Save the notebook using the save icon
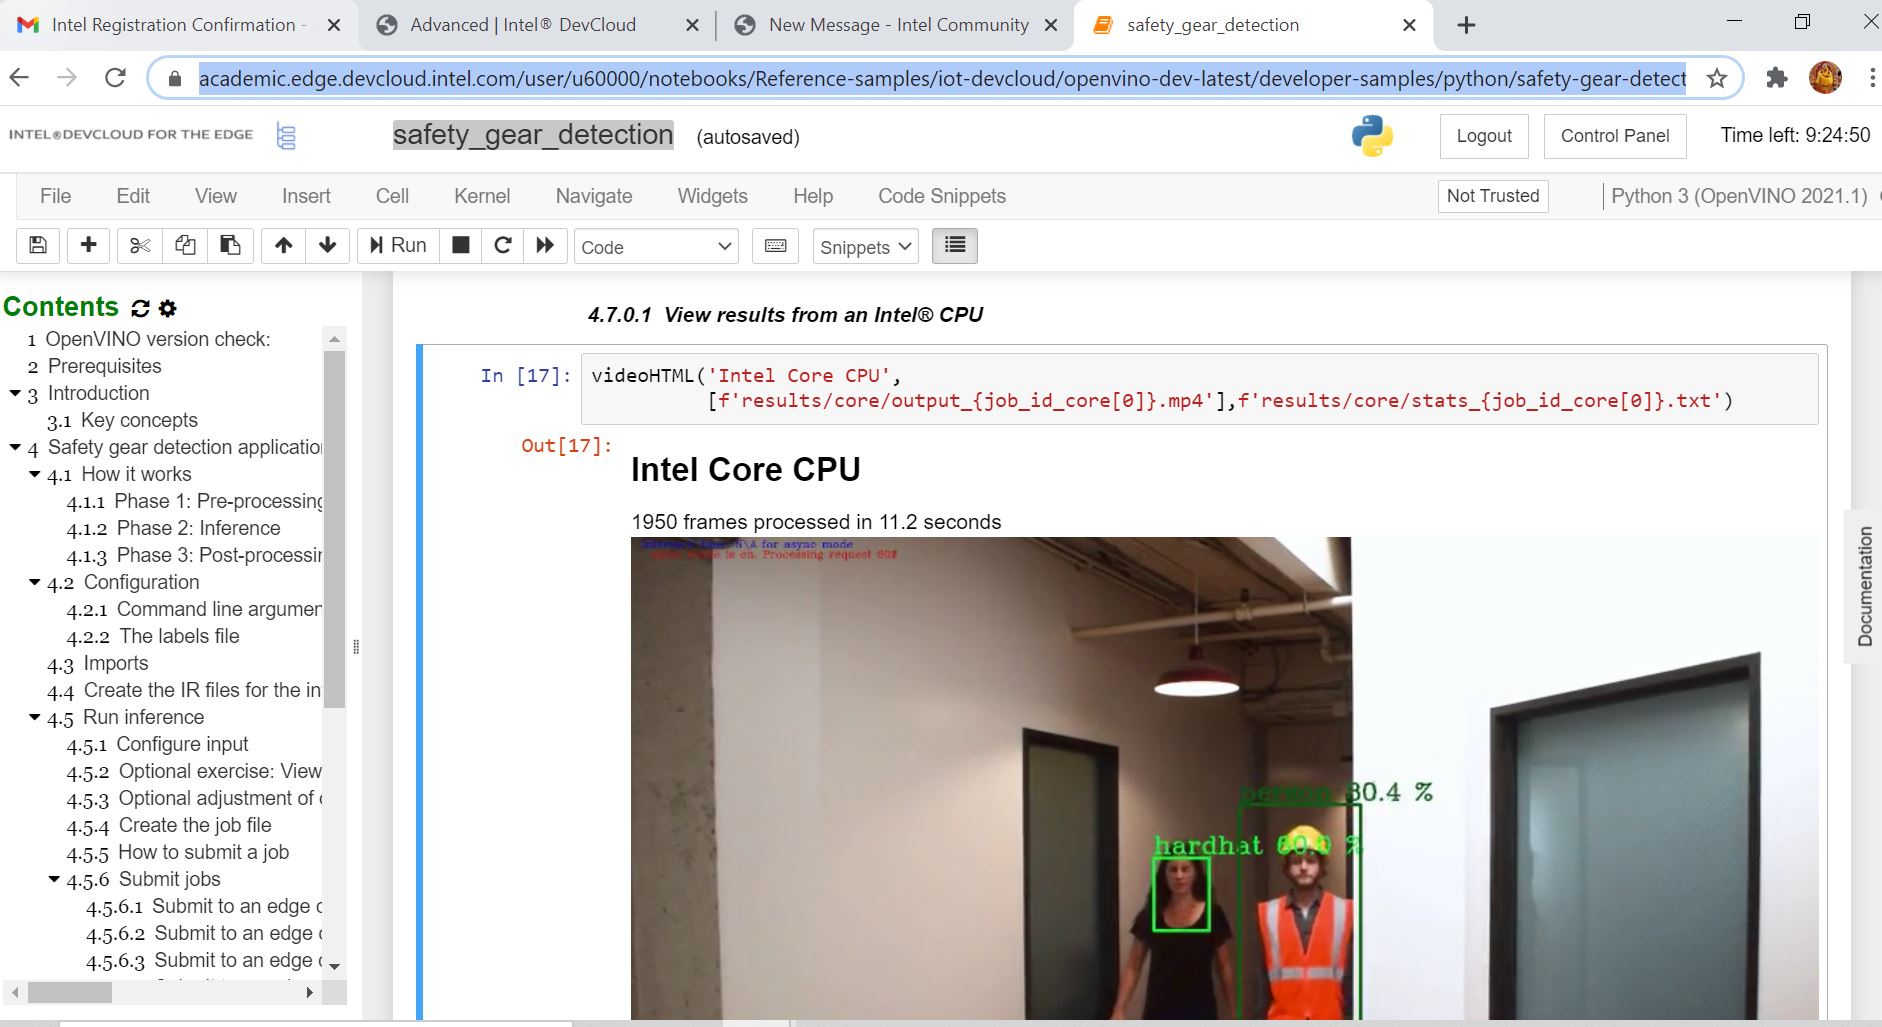1882x1027 pixels. coord(37,245)
